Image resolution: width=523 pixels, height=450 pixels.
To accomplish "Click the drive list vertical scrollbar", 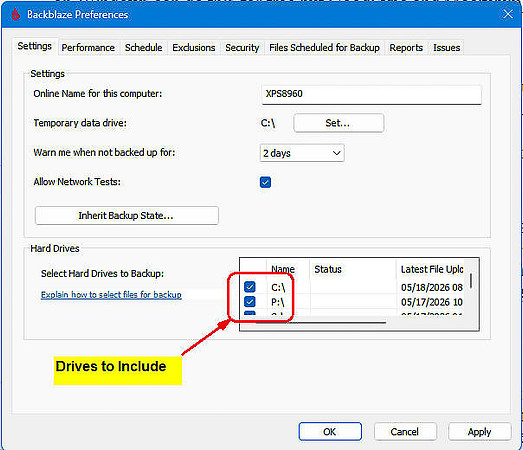I will [471, 281].
